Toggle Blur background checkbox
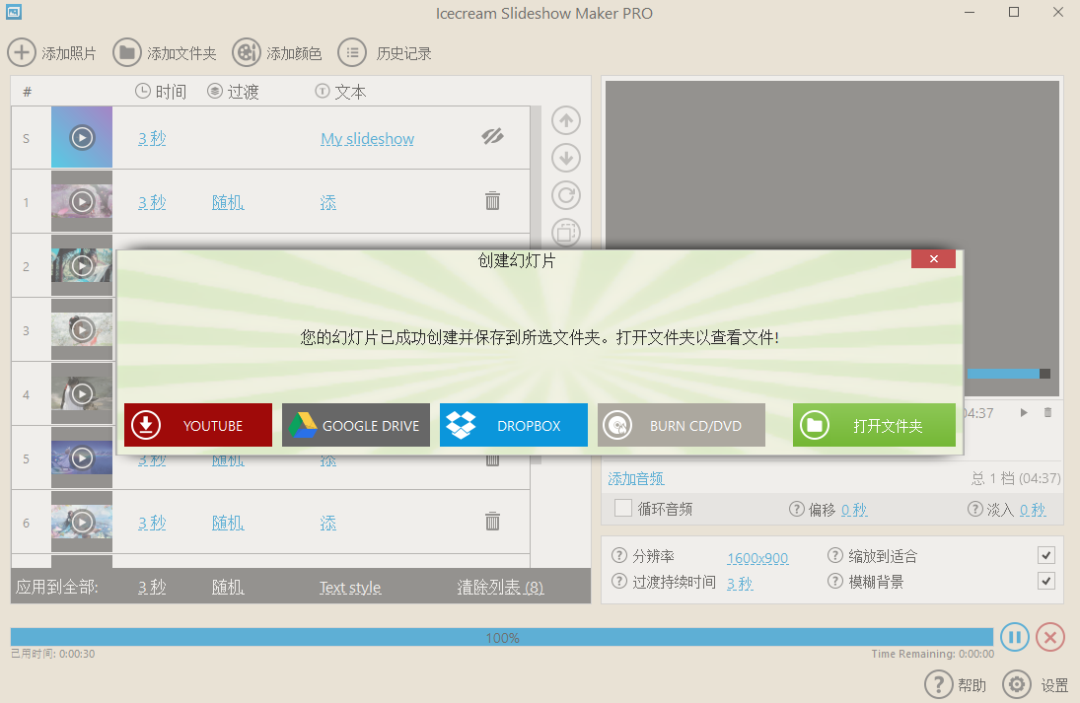1080x703 pixels. coord(1046,581)
